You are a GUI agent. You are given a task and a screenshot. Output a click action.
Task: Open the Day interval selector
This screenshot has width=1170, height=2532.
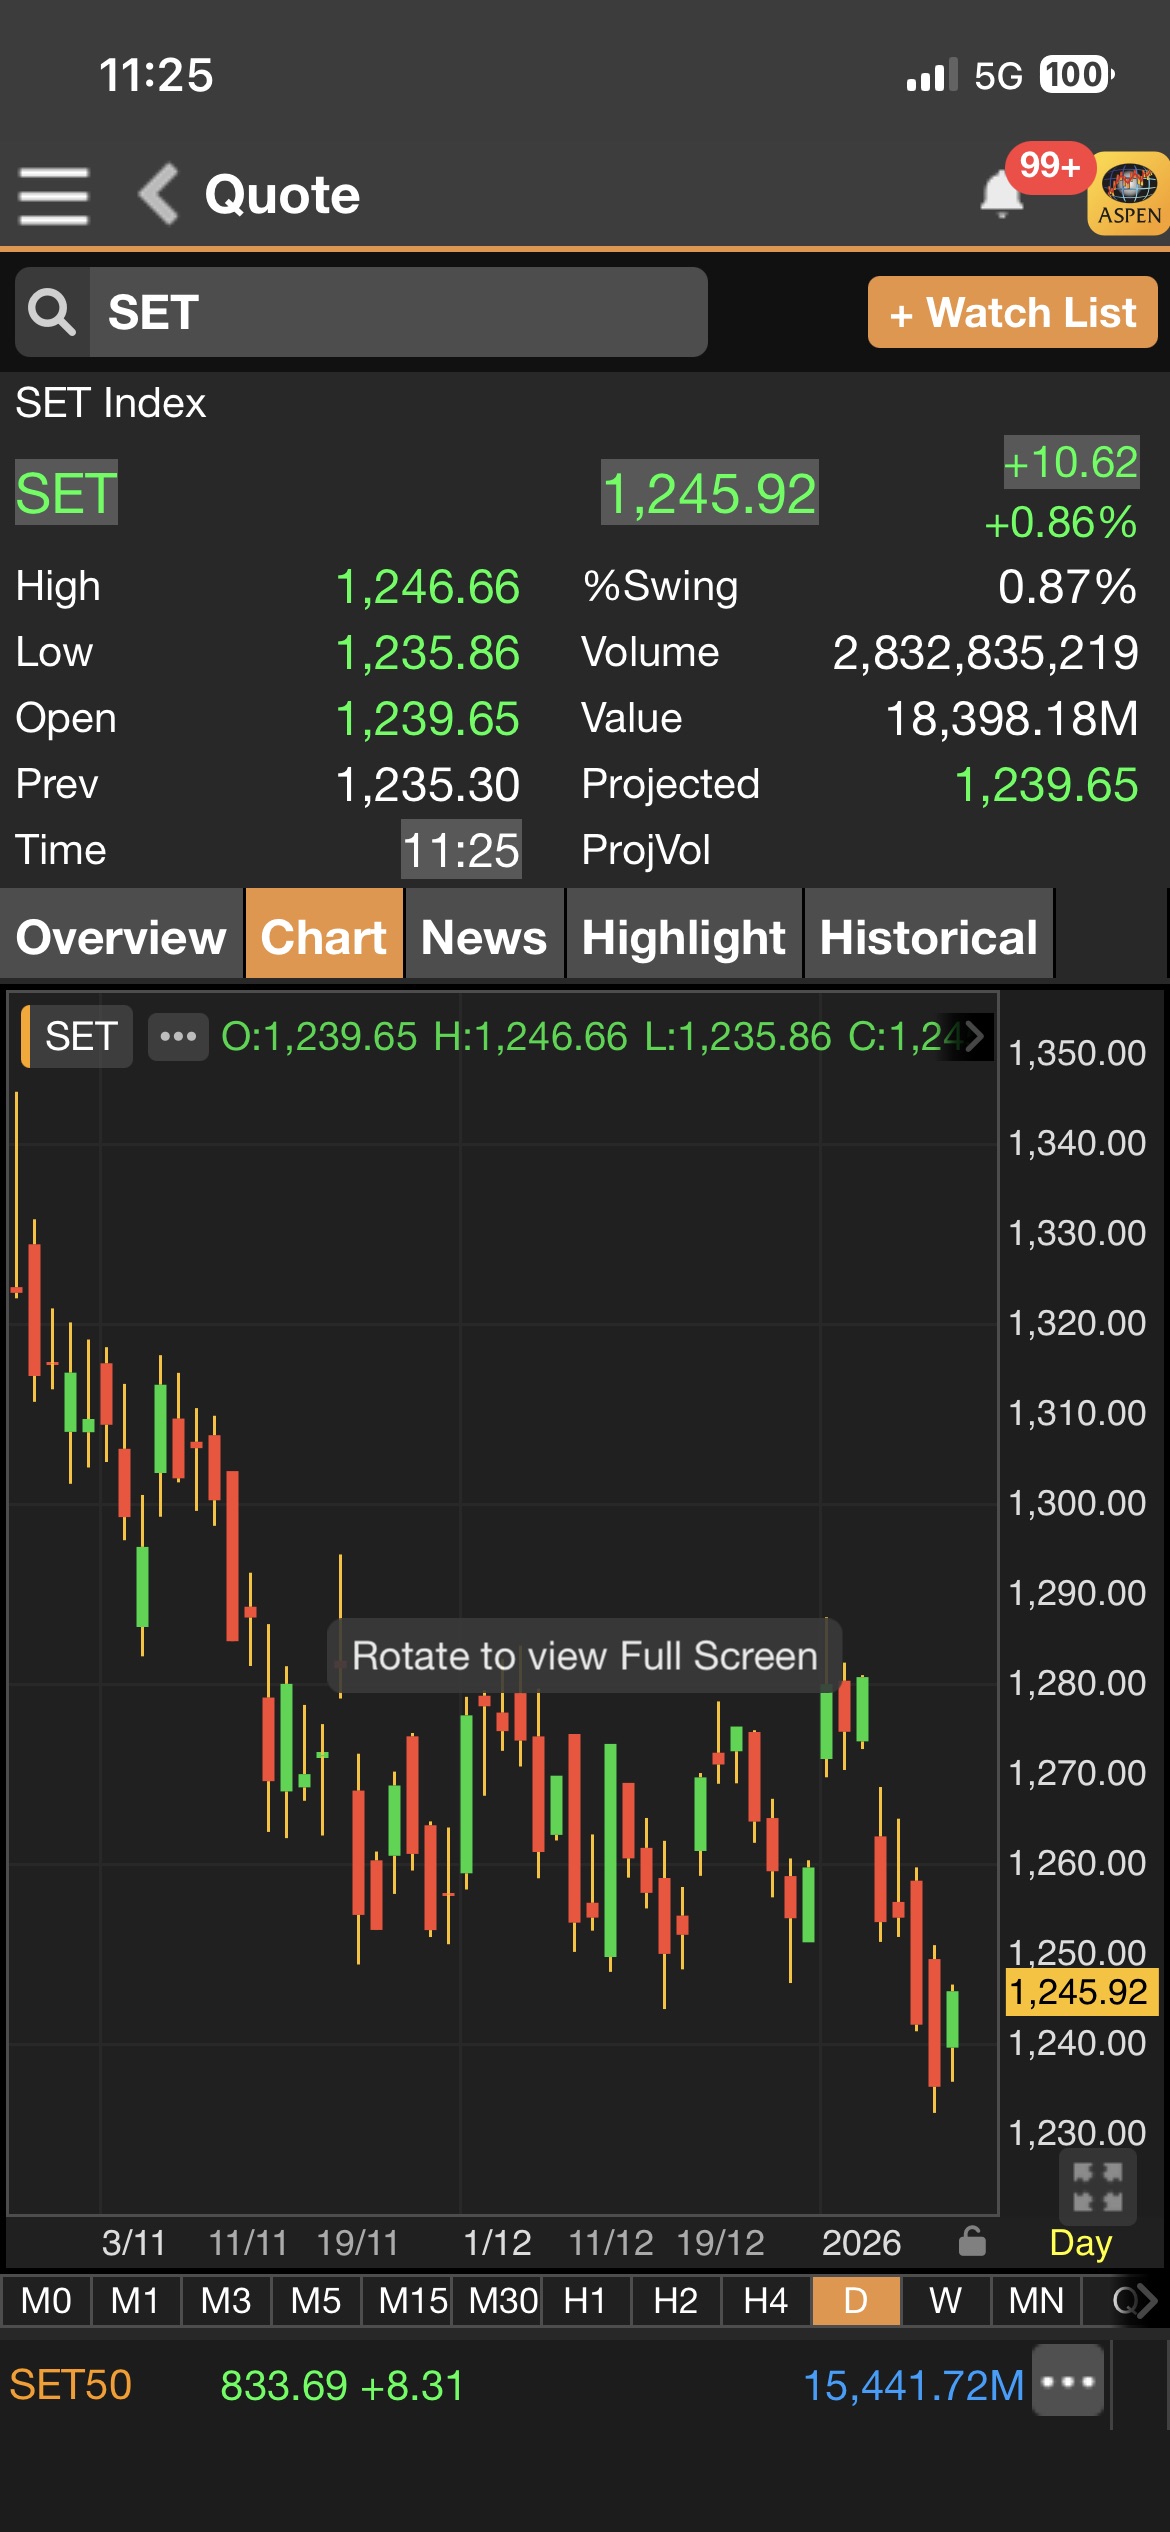pyautogui.click(x=1080, y=2243)
